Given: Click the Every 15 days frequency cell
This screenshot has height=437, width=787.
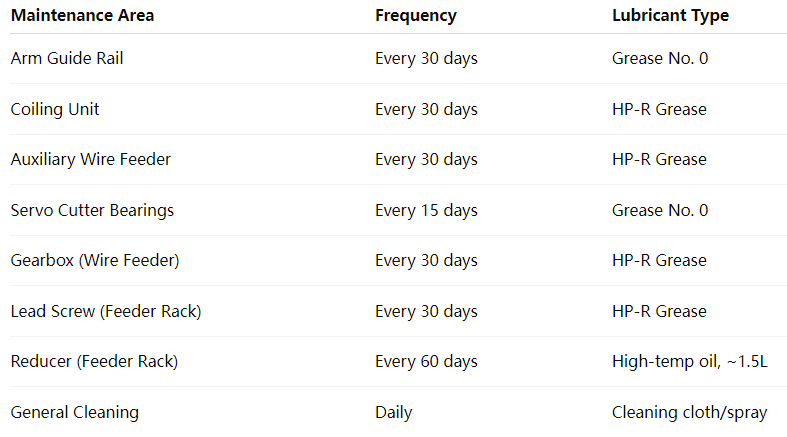Looking at the screenshot, I should [427, 210].
